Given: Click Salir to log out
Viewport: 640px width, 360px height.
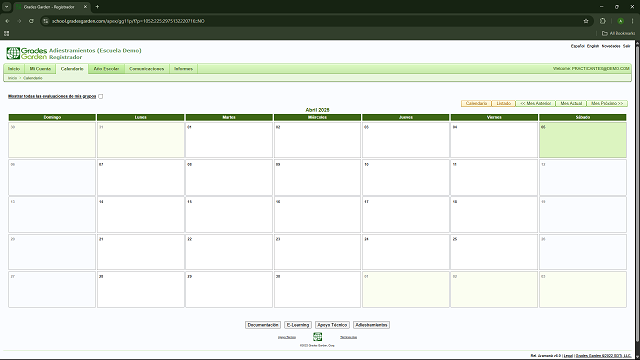Looking at the screenshot, I should click(x=627, y=46).
